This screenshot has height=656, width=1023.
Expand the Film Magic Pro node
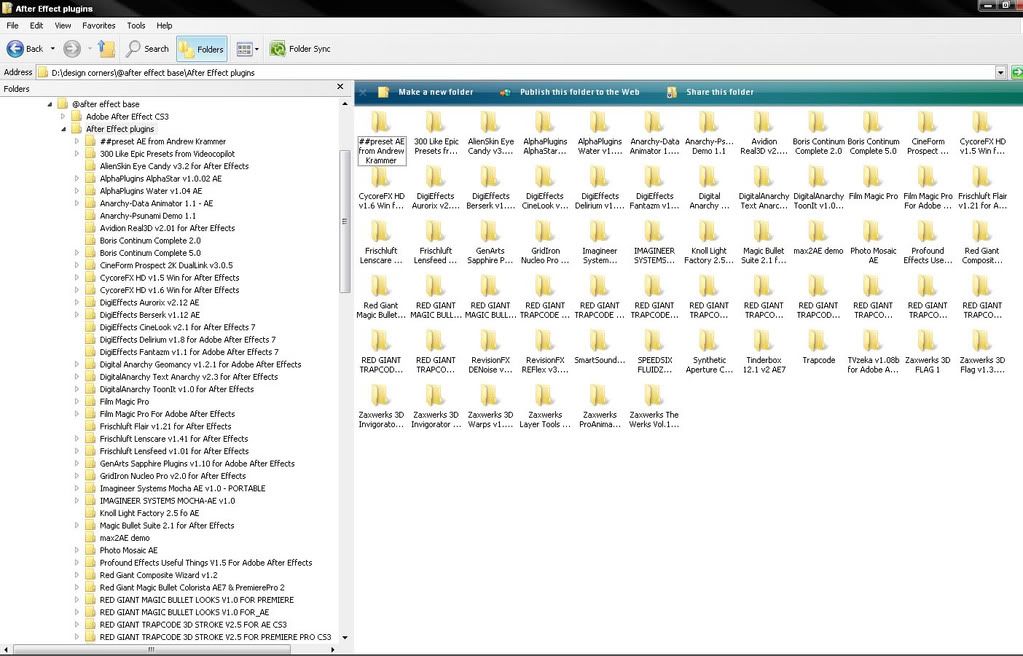tap(77, 401)
